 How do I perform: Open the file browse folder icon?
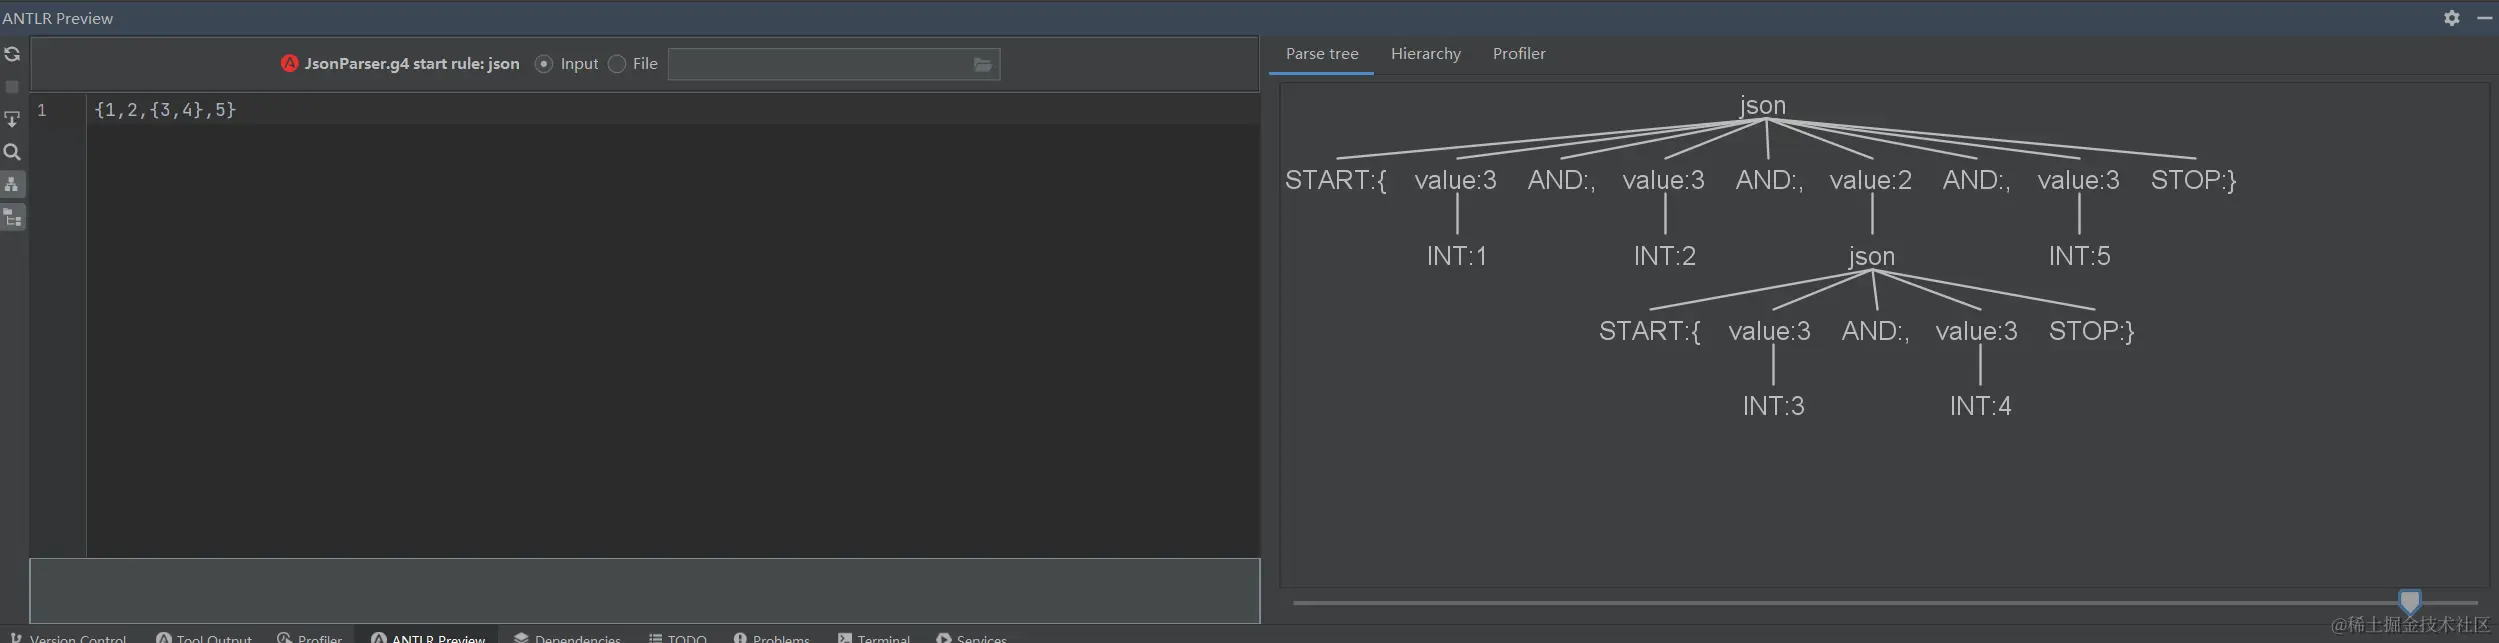983,64
